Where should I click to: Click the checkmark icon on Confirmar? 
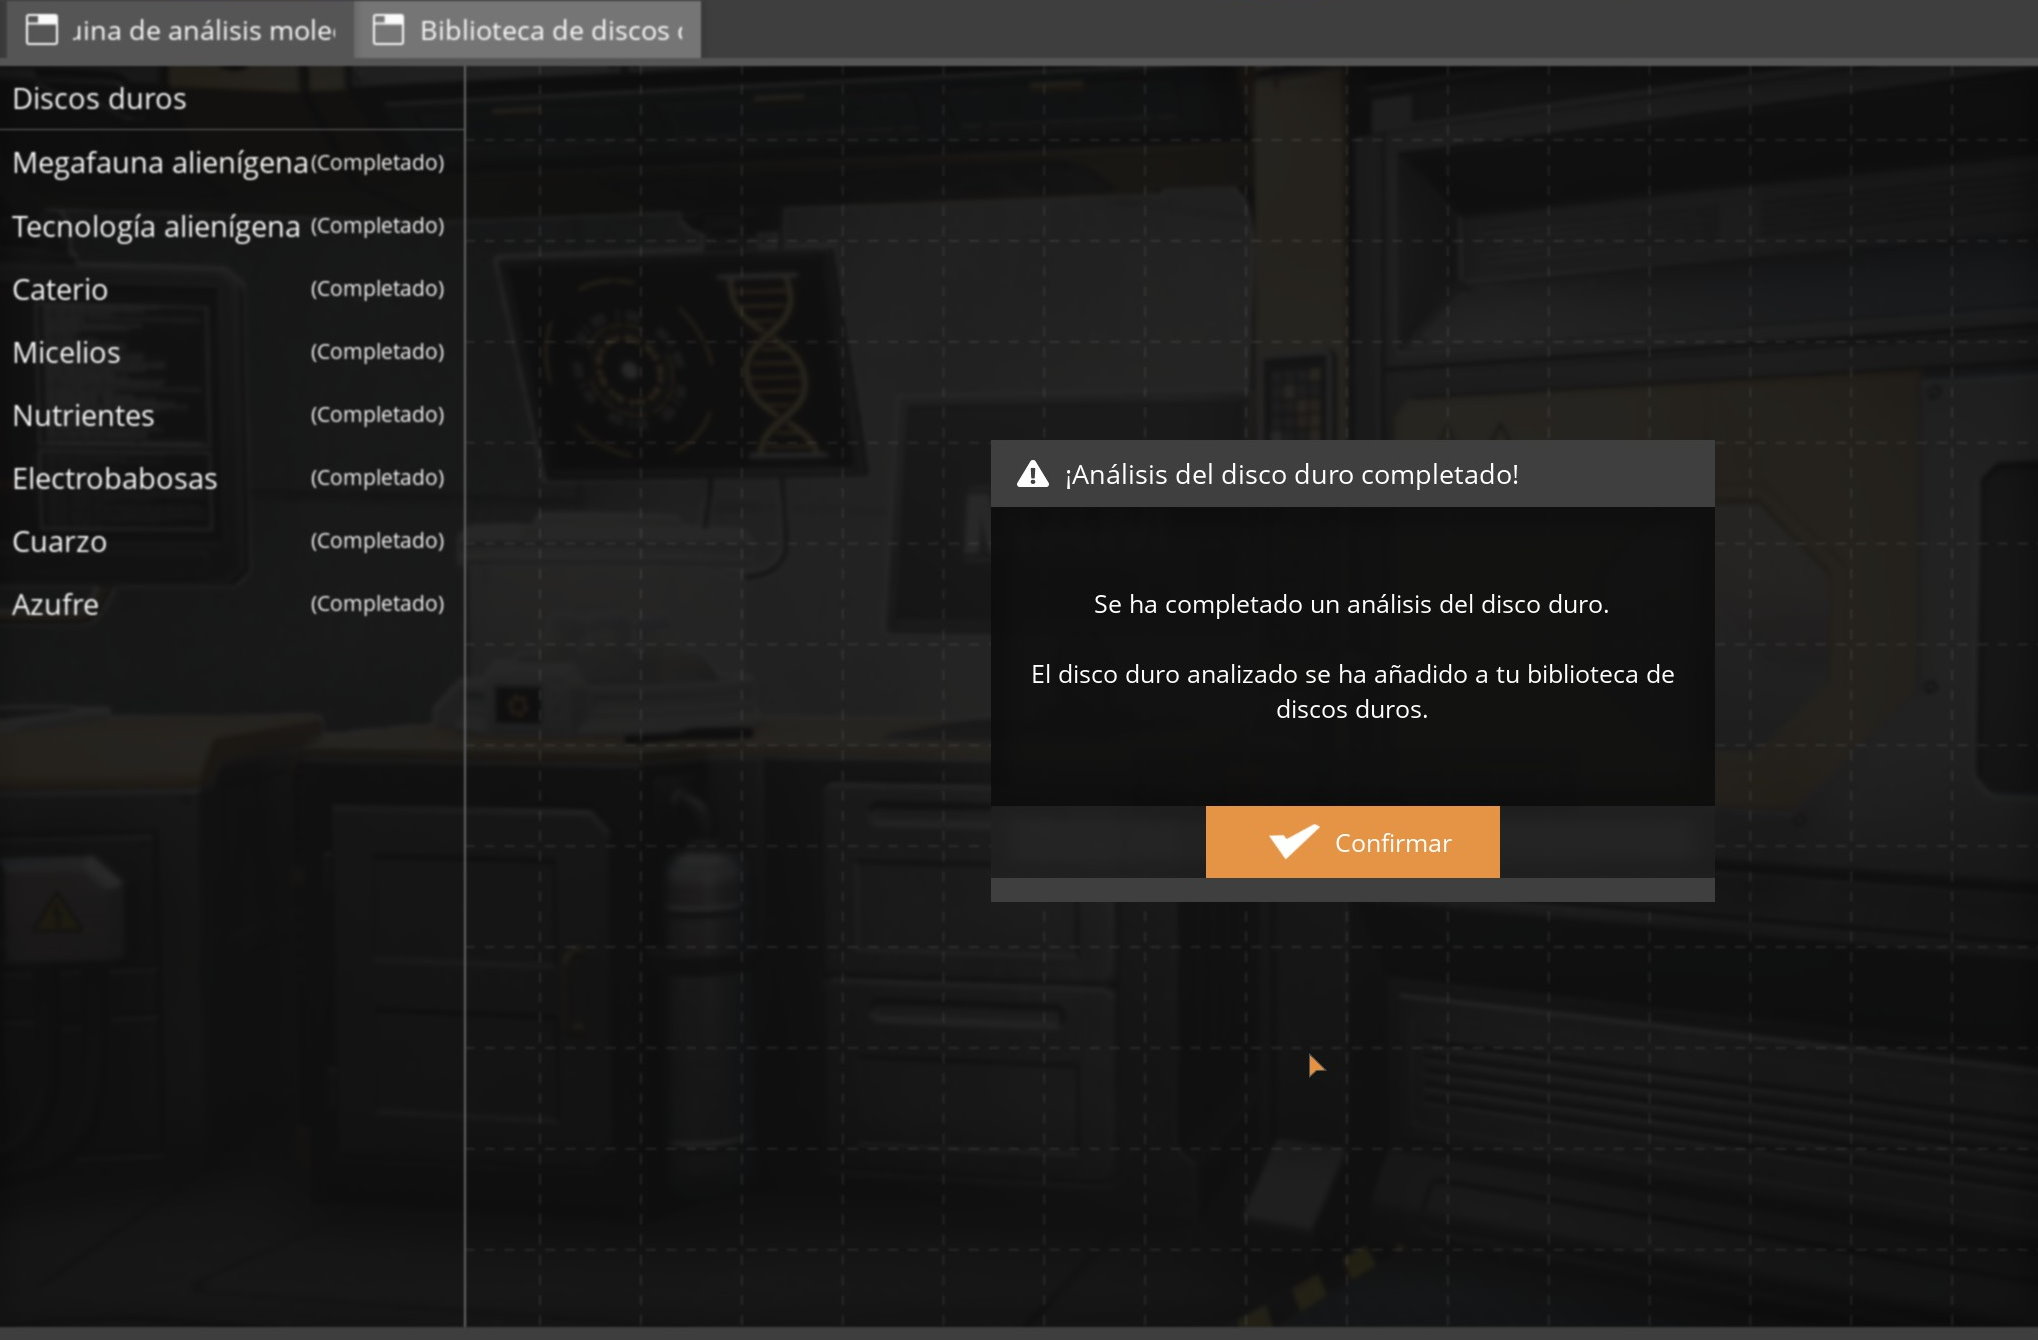point(1293,842)
